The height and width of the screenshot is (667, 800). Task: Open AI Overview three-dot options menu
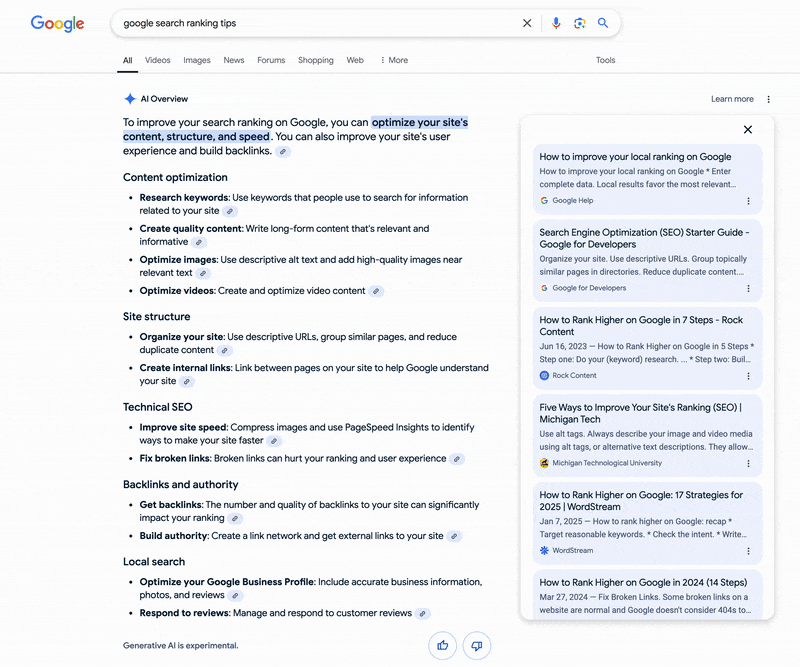pos(768,99)
